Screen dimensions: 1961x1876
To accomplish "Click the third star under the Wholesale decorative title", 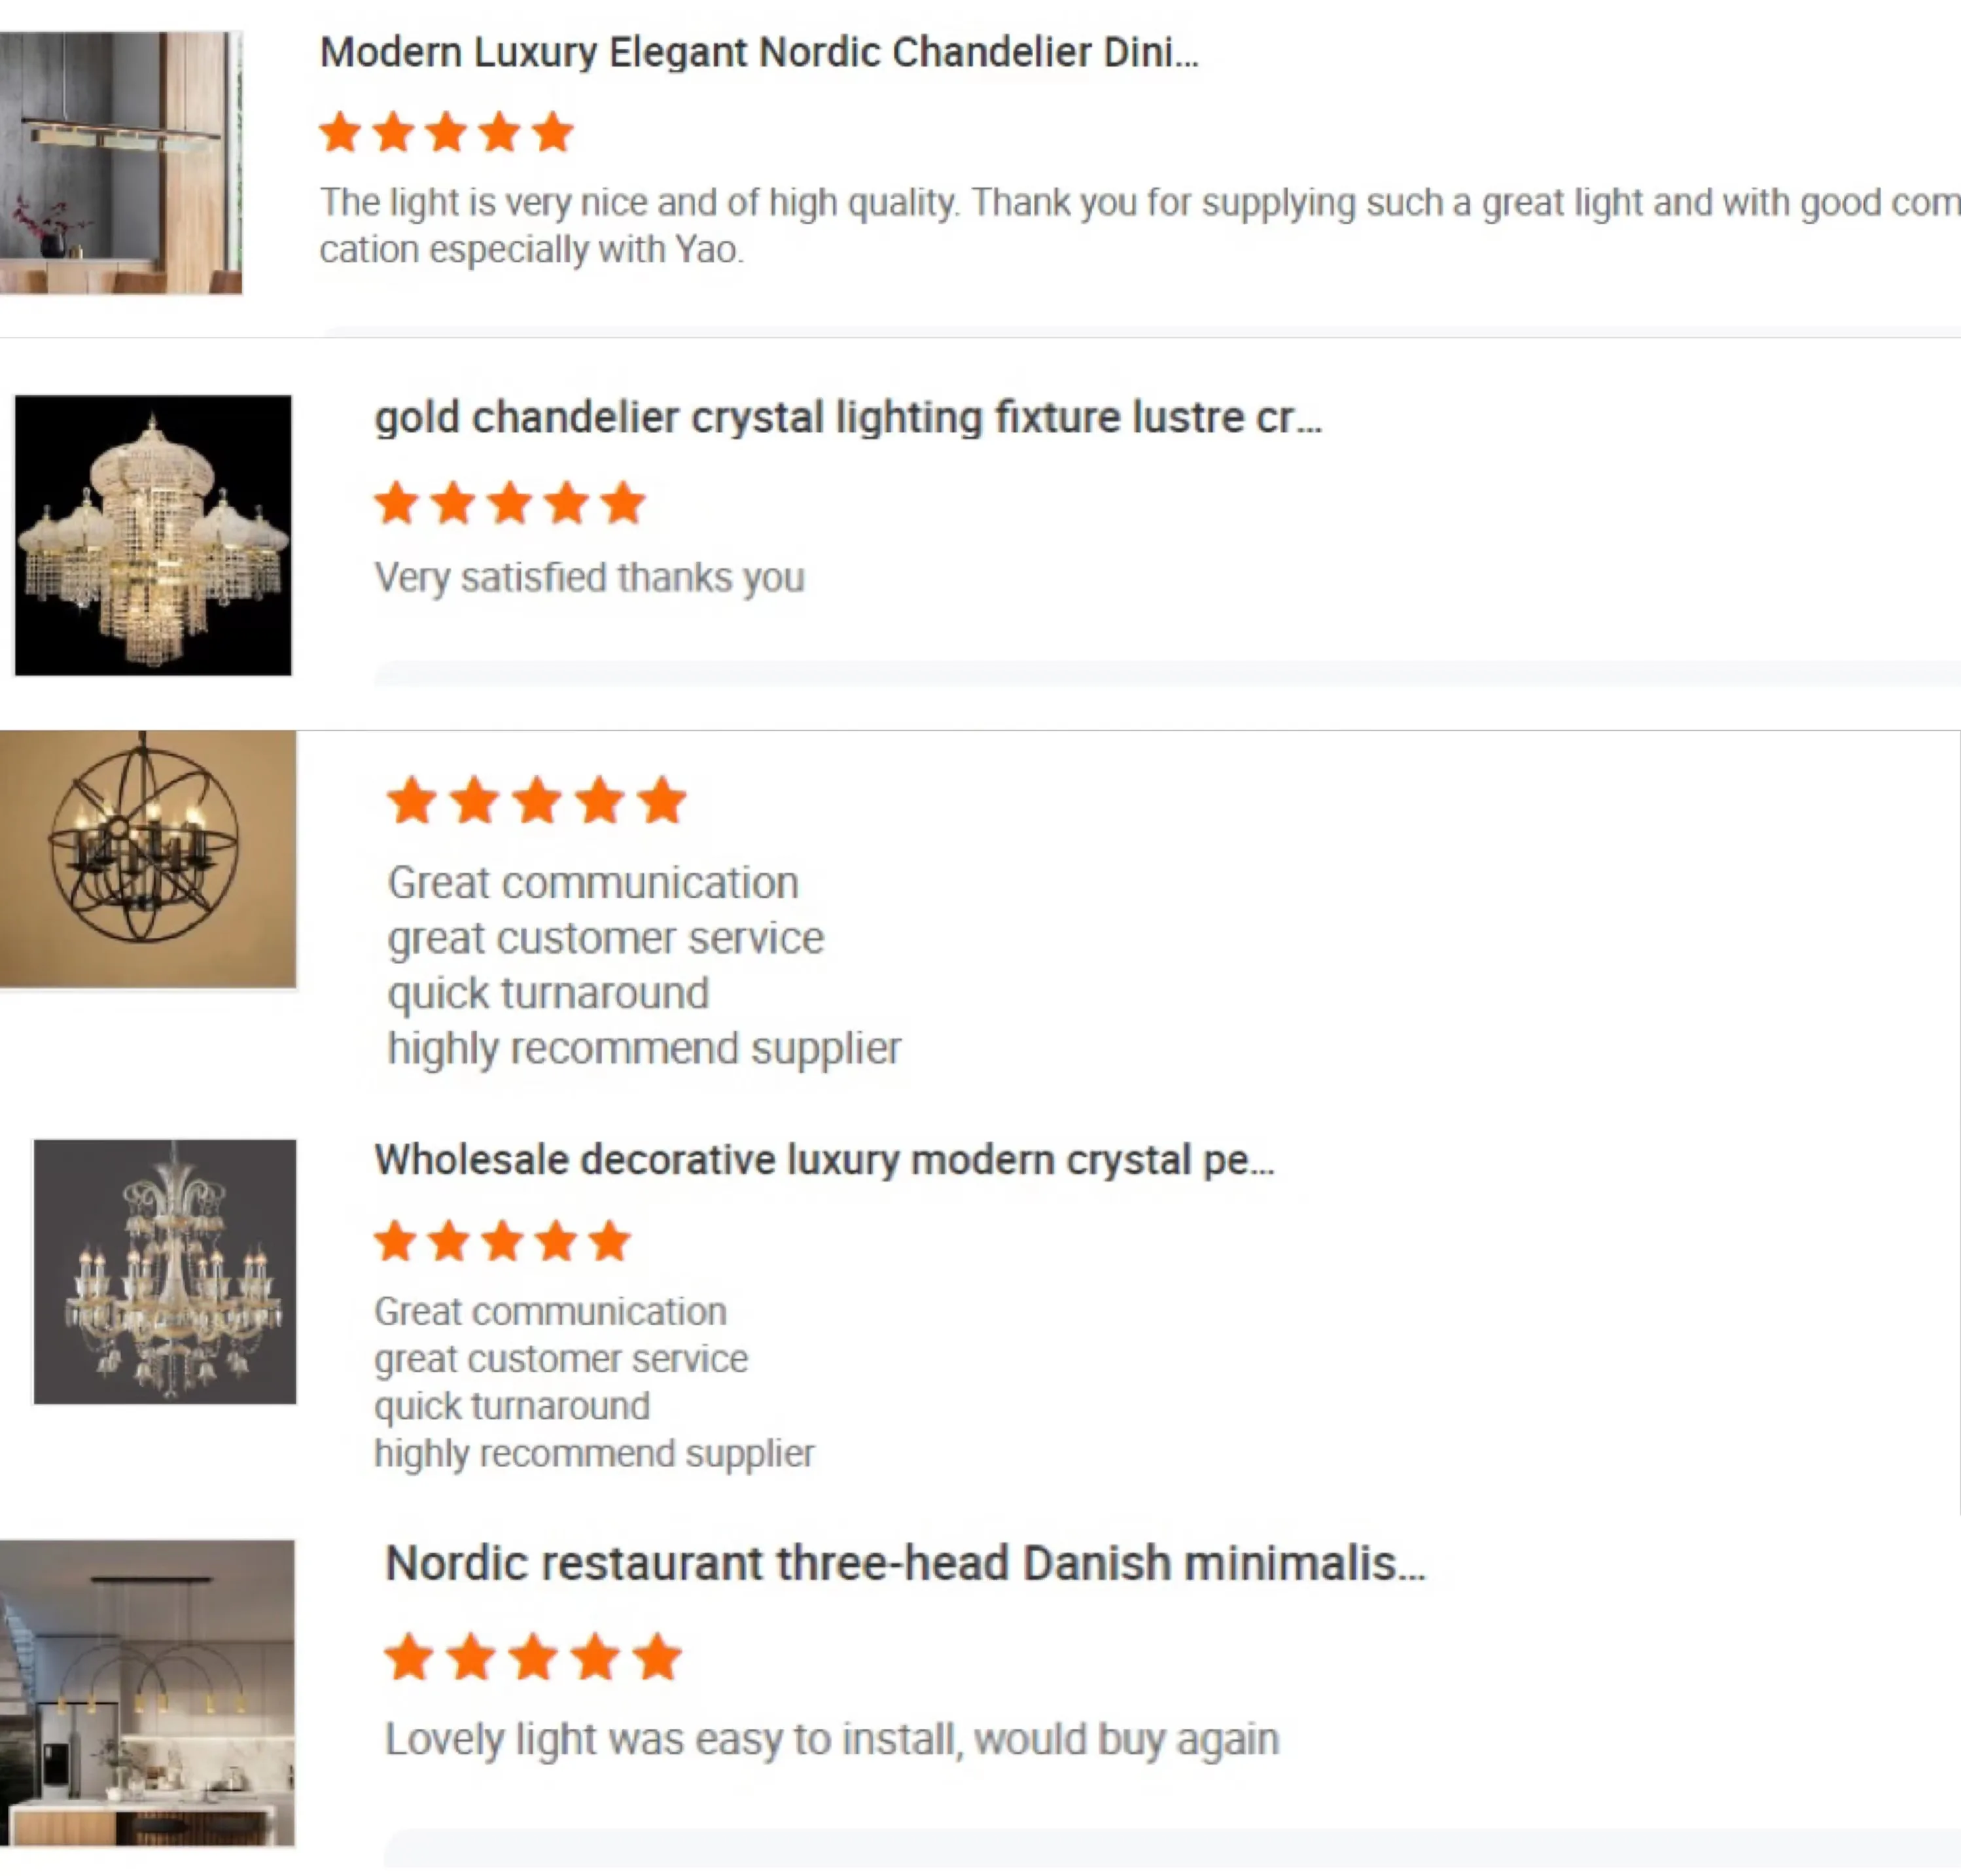I will click(502, 1241).
